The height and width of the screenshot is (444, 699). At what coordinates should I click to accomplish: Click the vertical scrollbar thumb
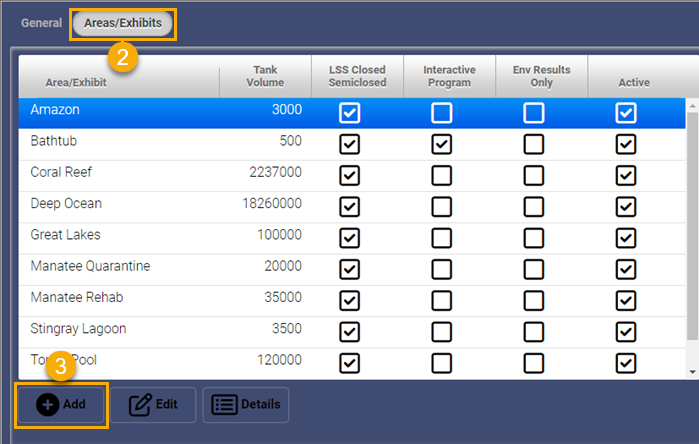tap(691, 230)
